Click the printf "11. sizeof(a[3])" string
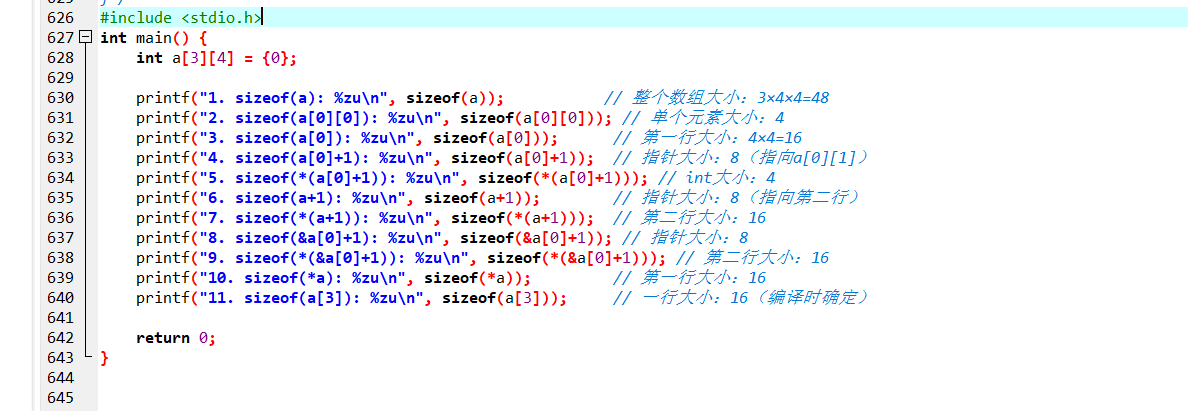 coord(312,297)
